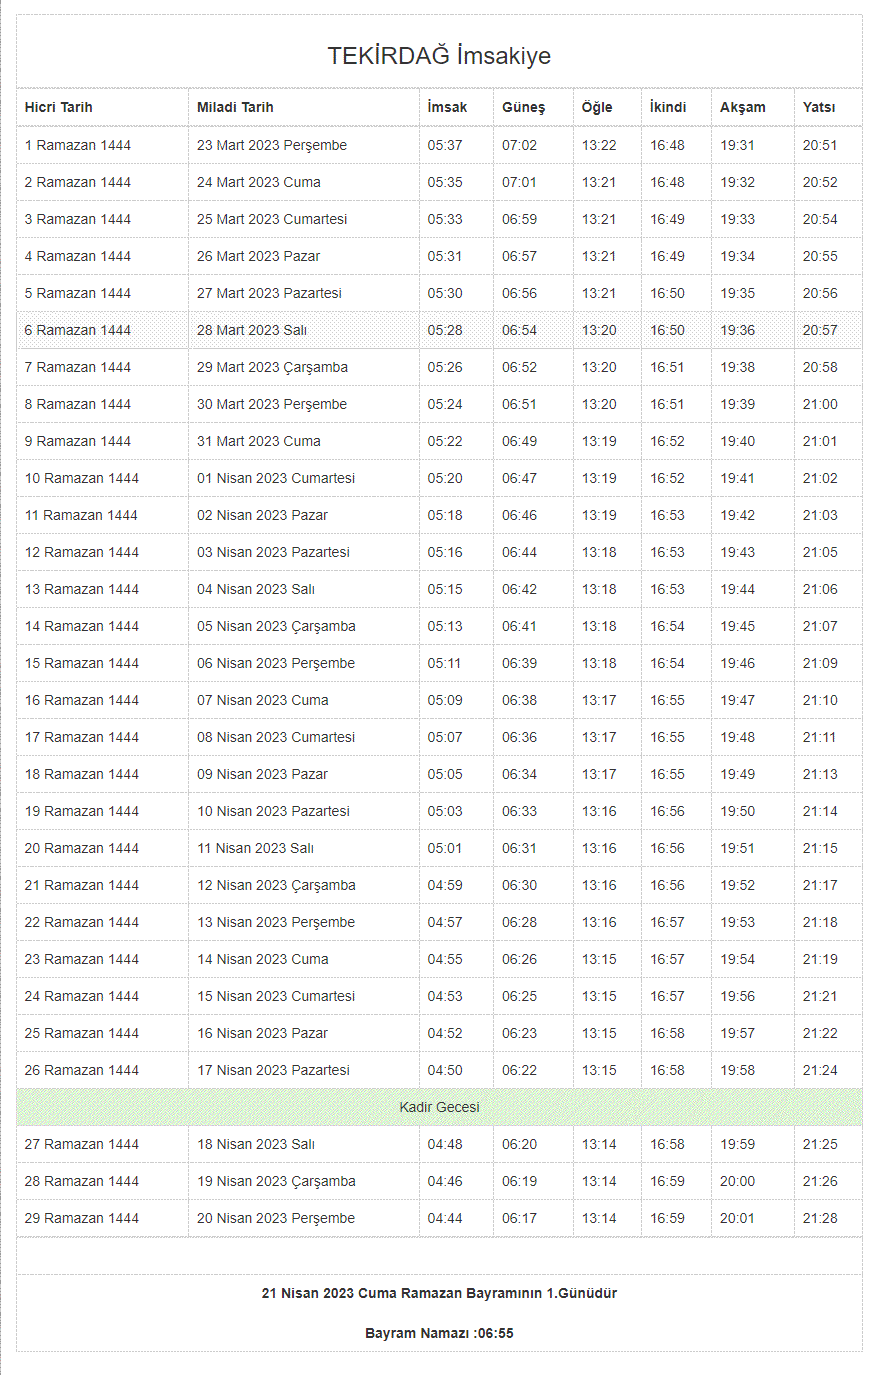This screenshot has width=884, height=1375.
Task: Click the İmsak column header
Action: 447,107
